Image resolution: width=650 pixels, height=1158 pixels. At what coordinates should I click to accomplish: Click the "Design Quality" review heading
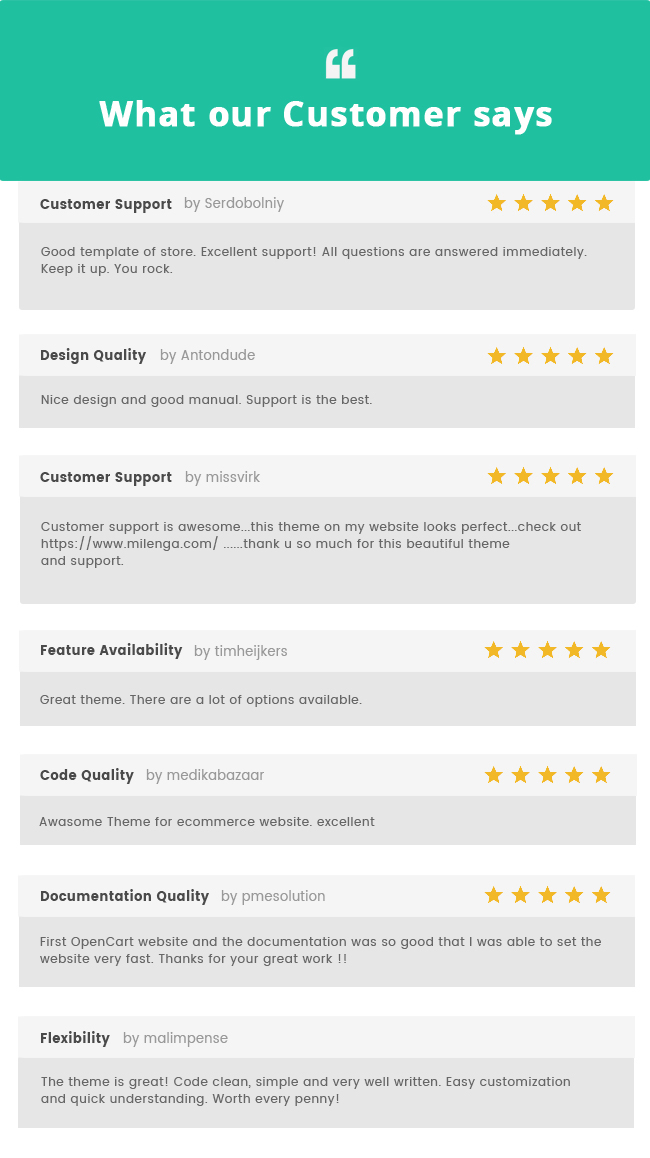93,355
